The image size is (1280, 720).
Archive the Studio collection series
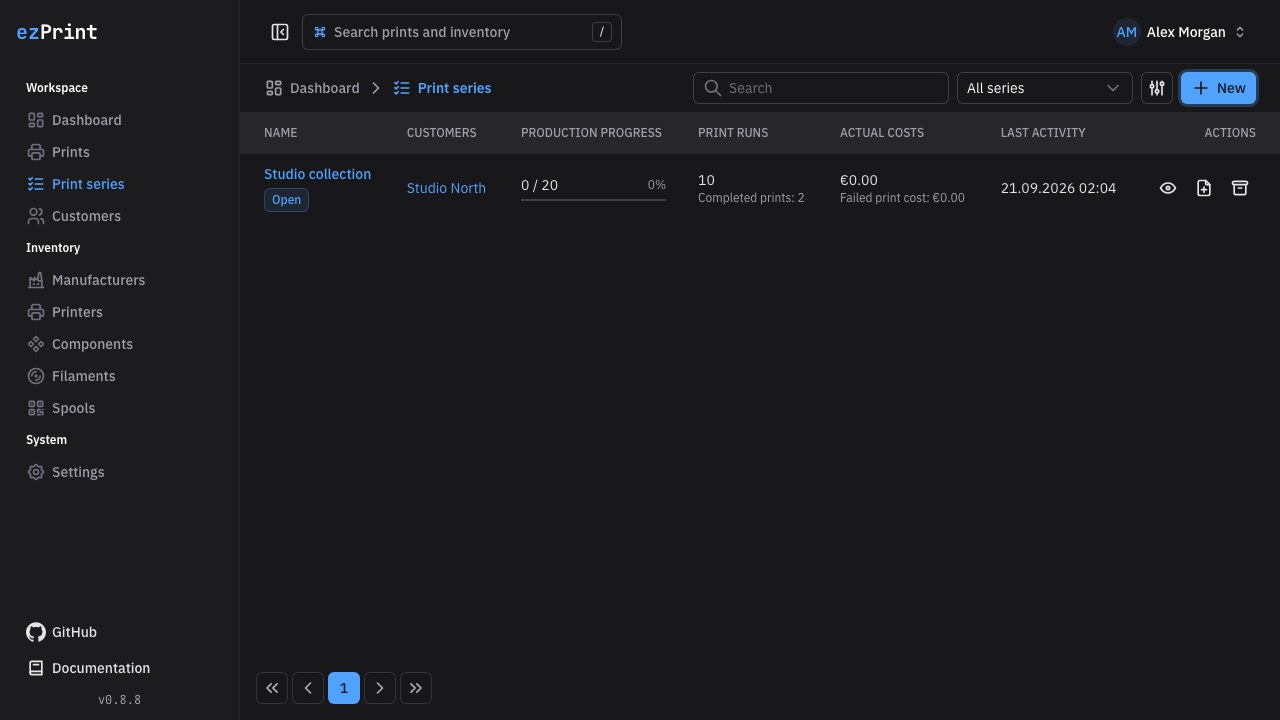pyautogui.click(x=1240, y=188)
